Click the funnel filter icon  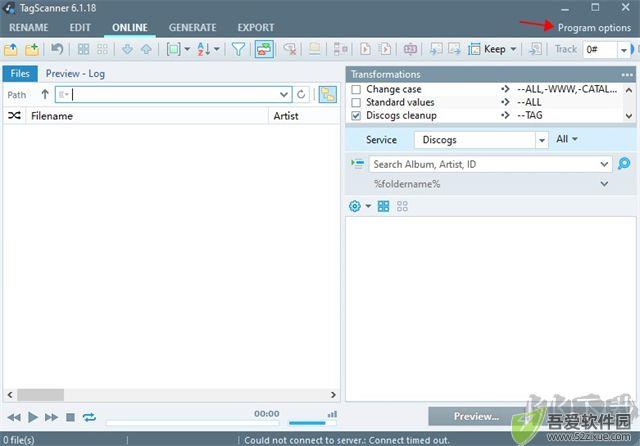pyautogui.click(x=238, y=49)
